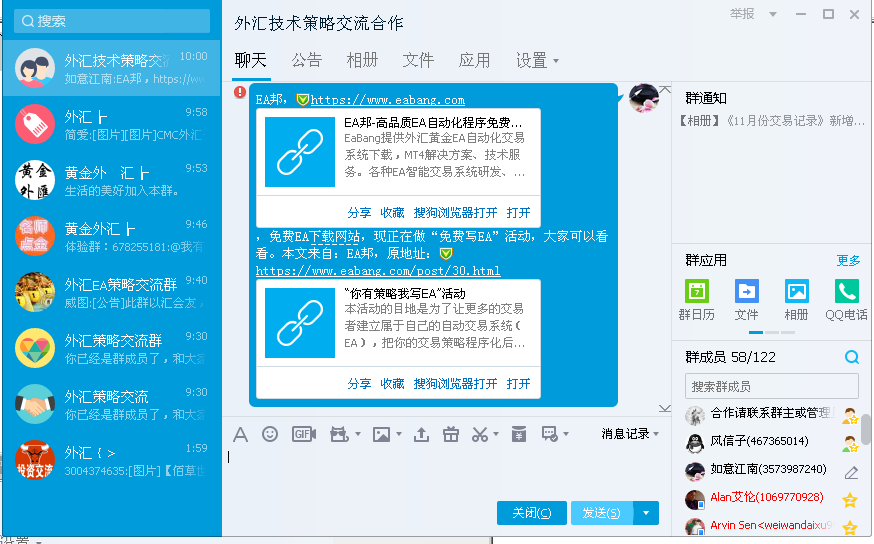The image size is (874, 544).
Task: Click the chat bubble more-features icon
Action: click(x=550, y=434)
